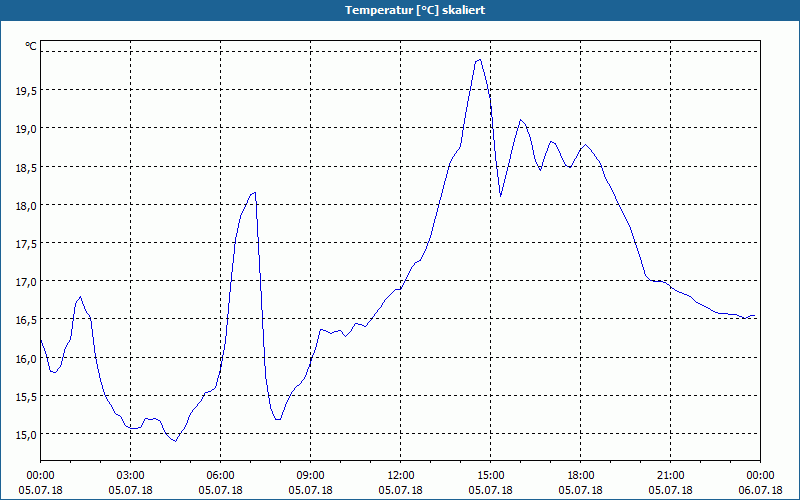Click the °C unit label on the axis
The image size is (800, 500).
point(31,46)
